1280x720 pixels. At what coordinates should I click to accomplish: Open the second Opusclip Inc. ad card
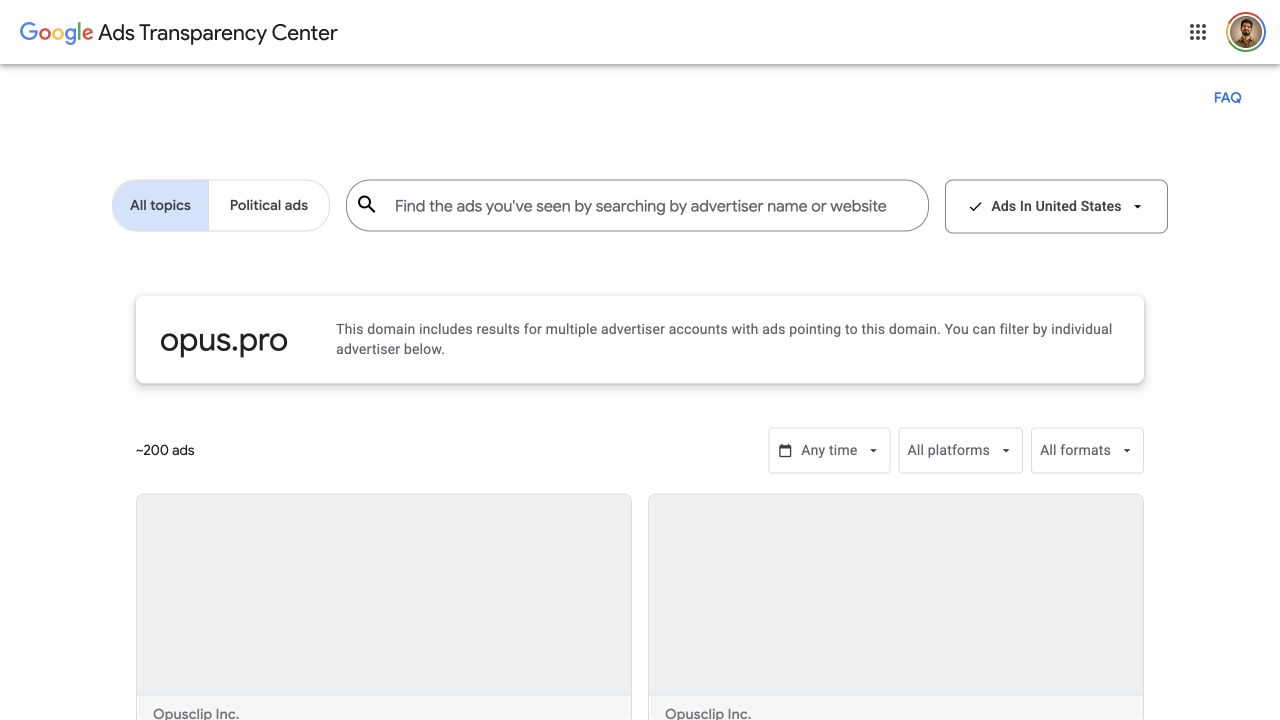(896, 606)
